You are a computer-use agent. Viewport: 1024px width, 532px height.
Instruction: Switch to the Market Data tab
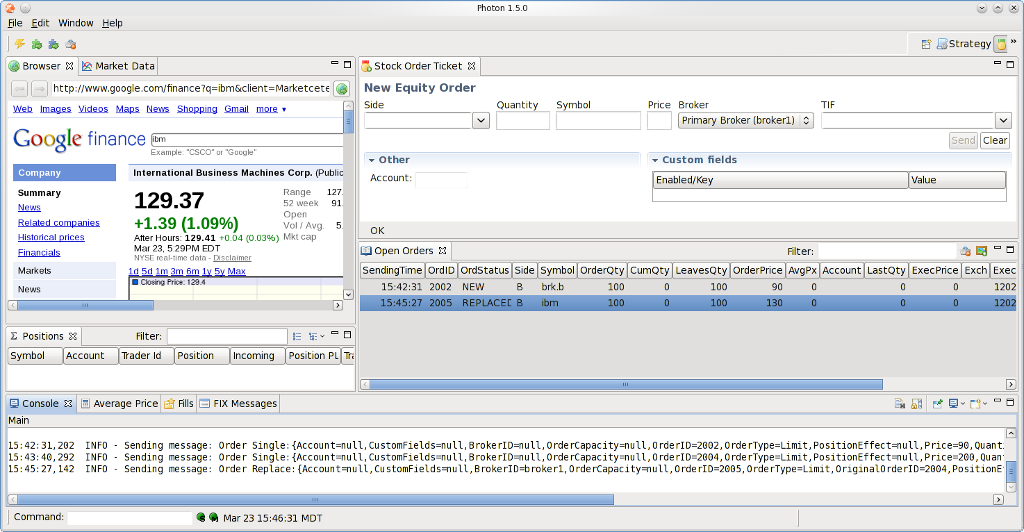[119, 66]
